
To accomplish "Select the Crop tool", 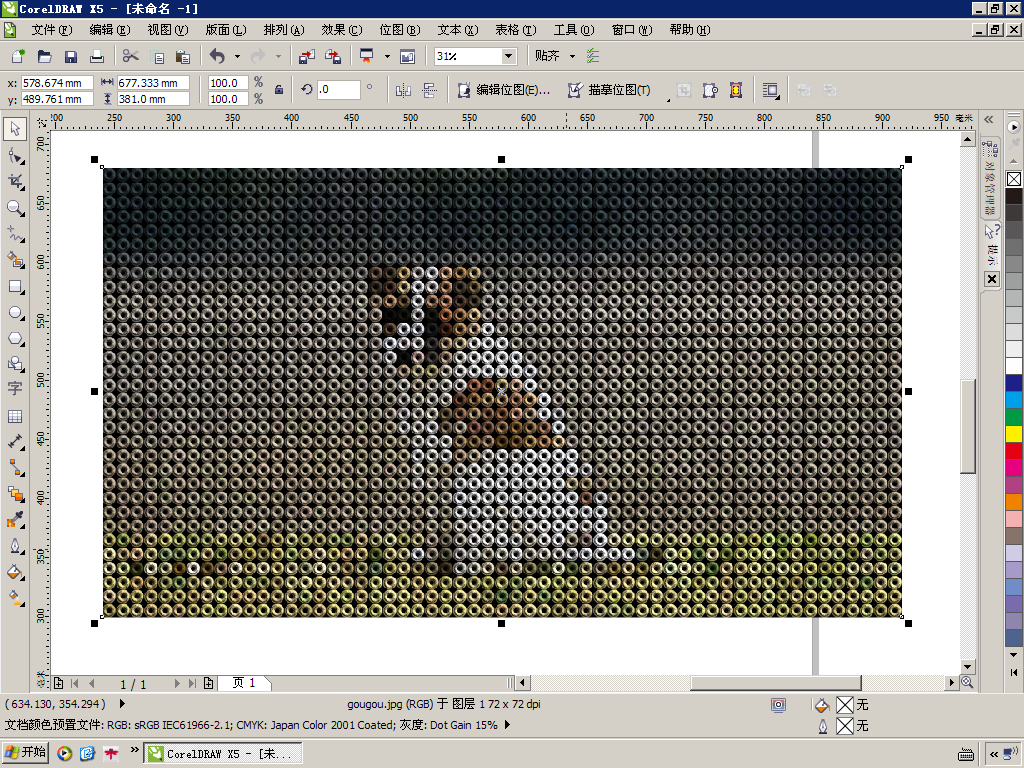I will pos(16,182).
